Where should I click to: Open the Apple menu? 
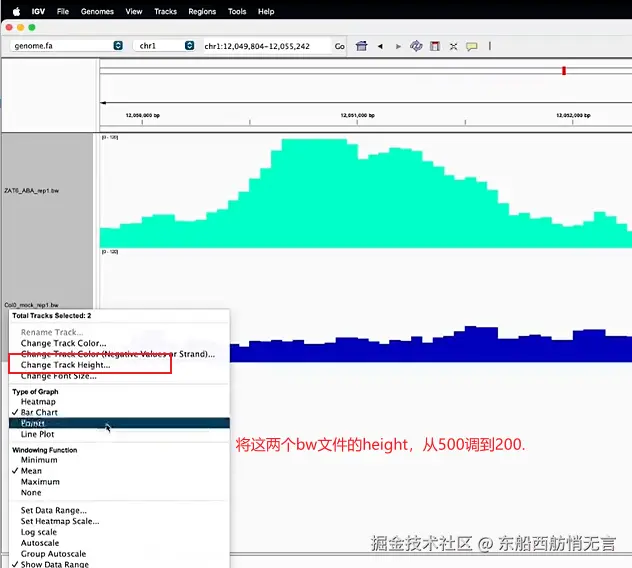(x=16, y=11)
